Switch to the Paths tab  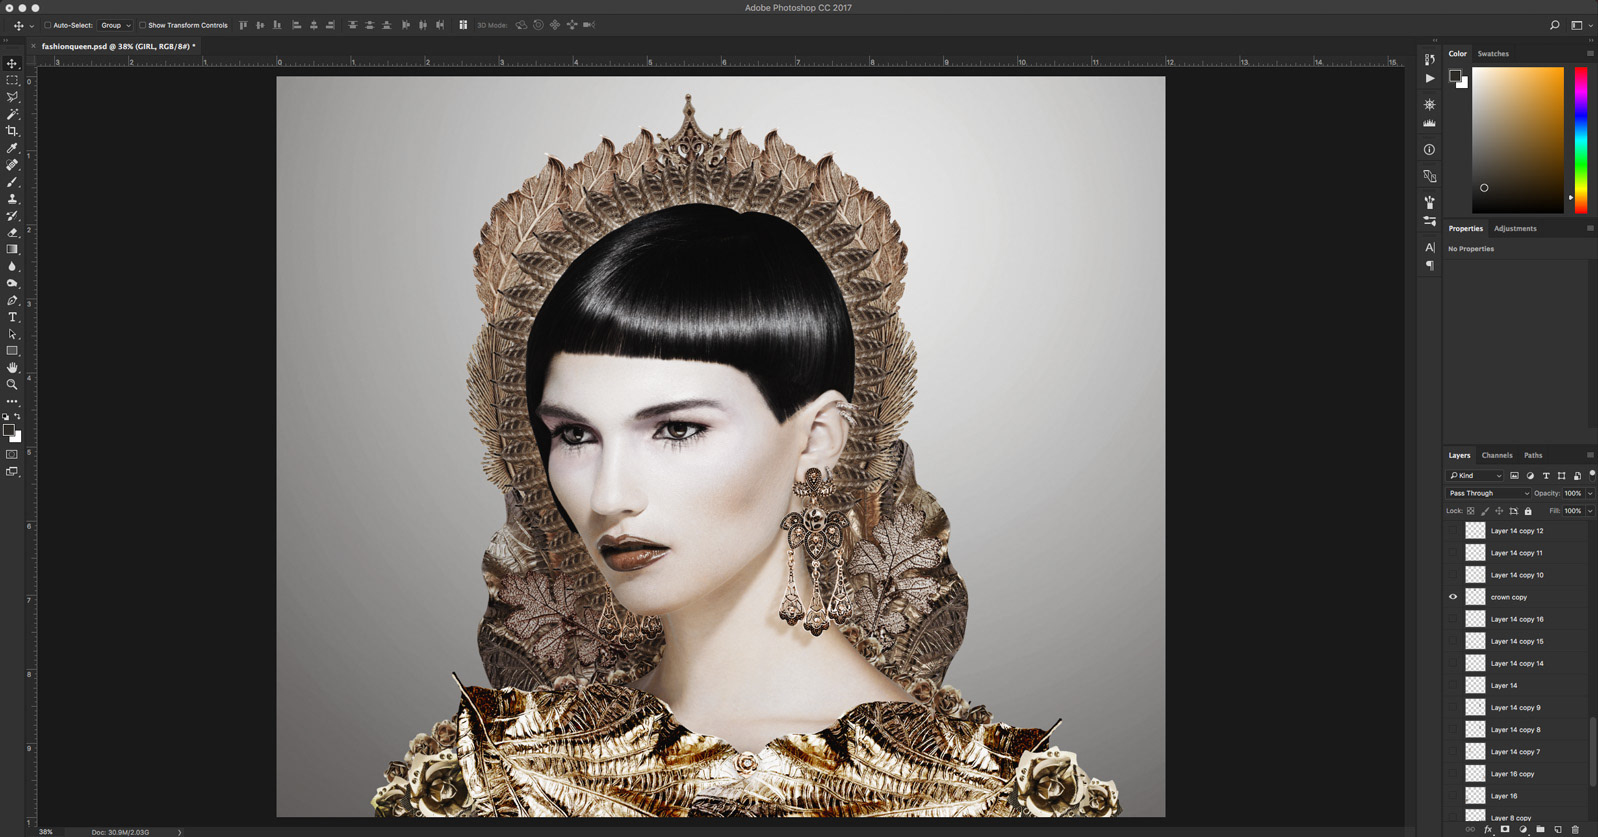click(1533, 455)
